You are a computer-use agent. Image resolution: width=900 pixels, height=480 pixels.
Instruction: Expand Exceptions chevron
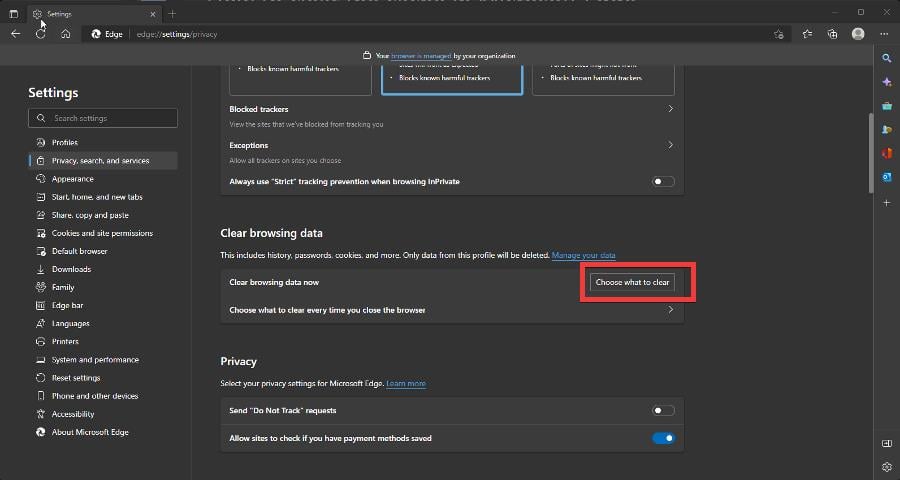[670, 145]
